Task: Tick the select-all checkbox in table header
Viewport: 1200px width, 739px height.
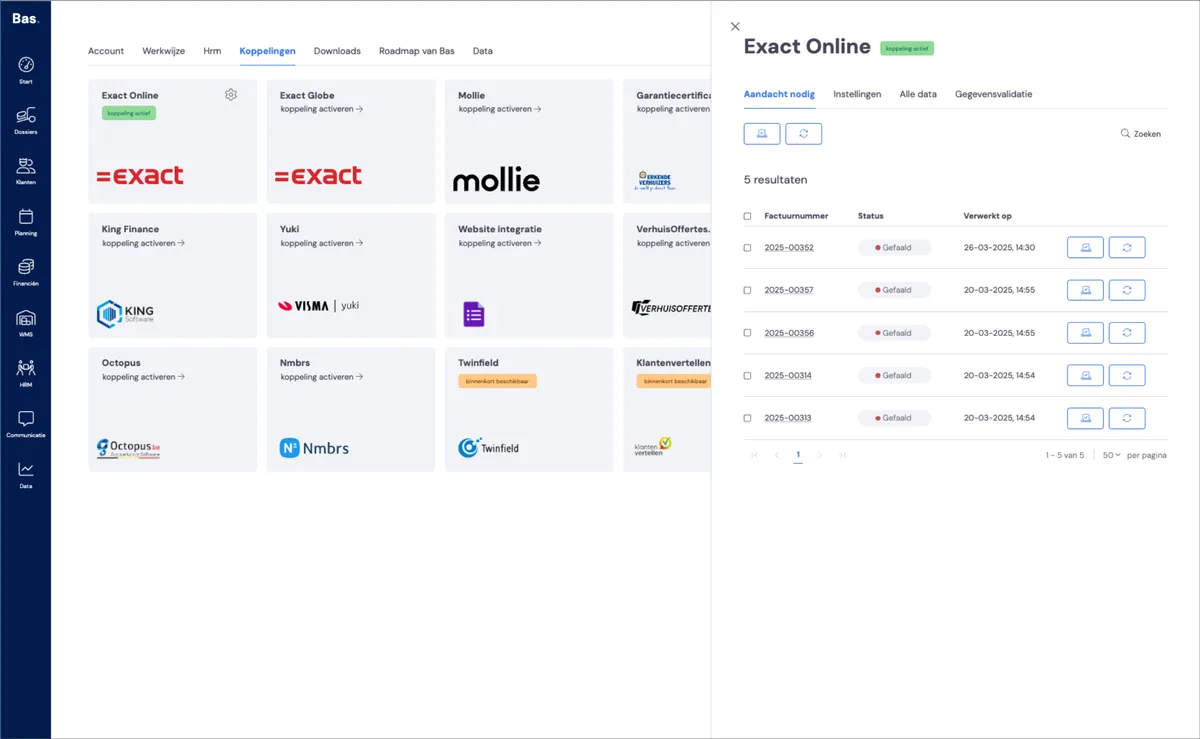Action: pos(747,216)
